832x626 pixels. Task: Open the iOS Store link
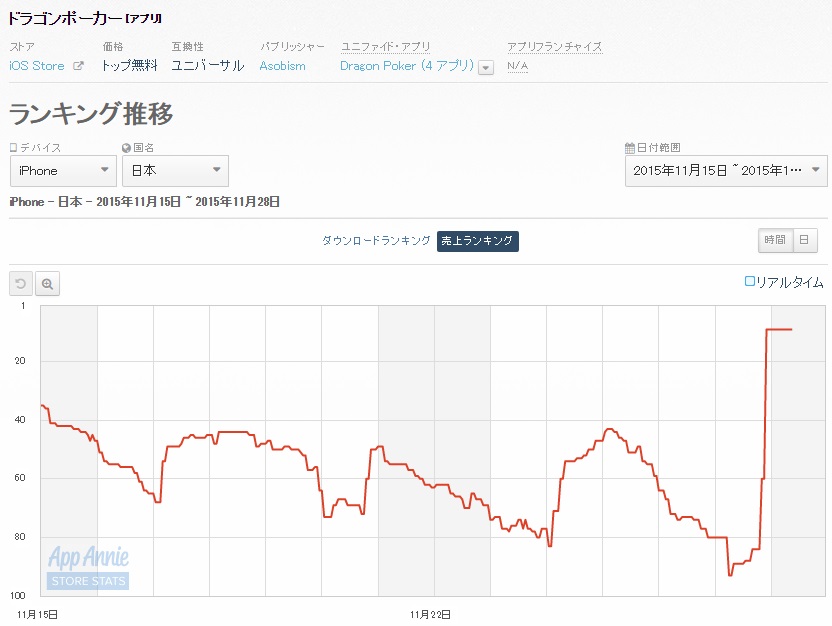(37, 66)
